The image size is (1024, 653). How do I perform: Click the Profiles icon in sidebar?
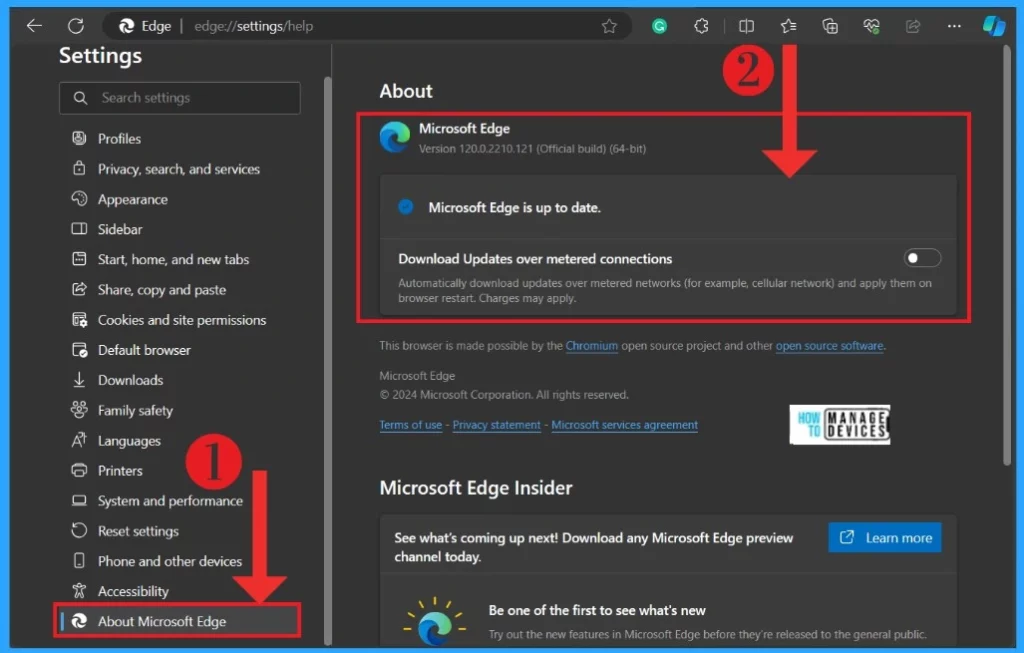[x=79, y=138]
